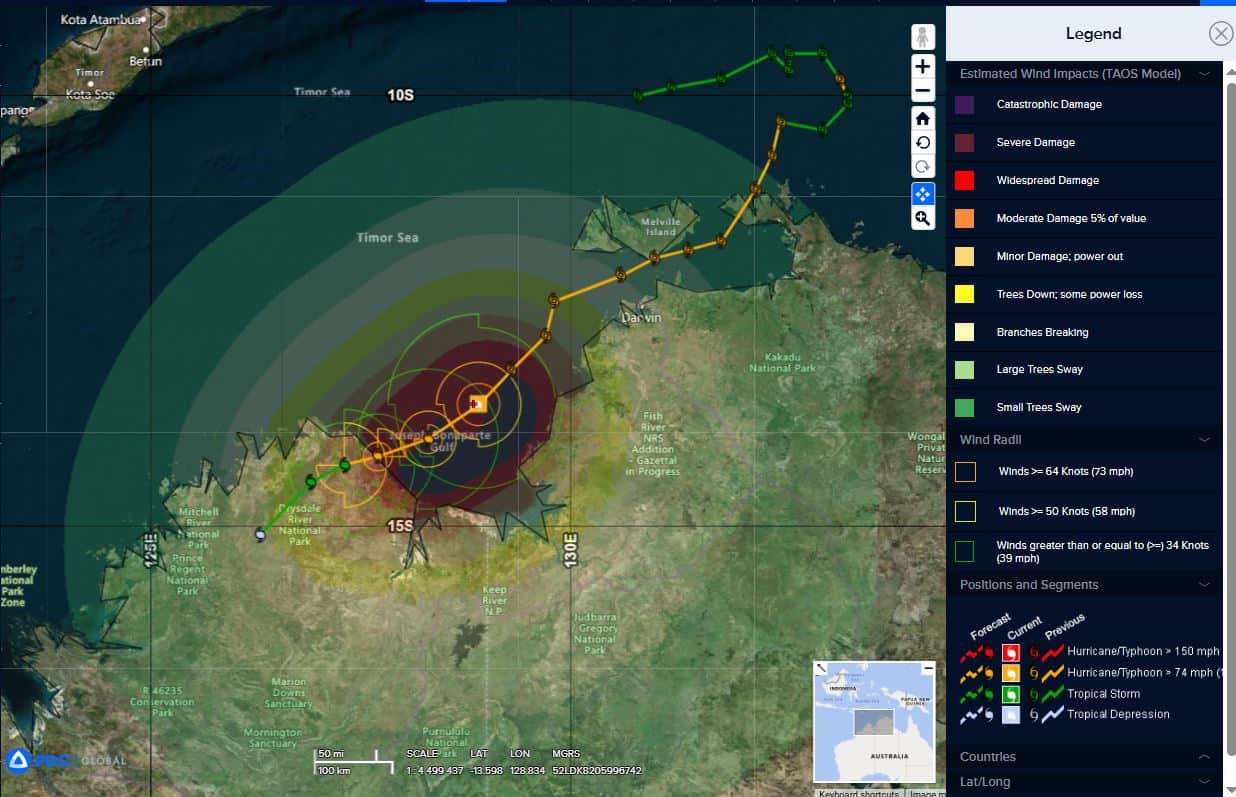Click the Catastrophic Damage purple swatch
Viewport: 1236px width, 797px height.
pyautogui.click(x=964, y=105)
